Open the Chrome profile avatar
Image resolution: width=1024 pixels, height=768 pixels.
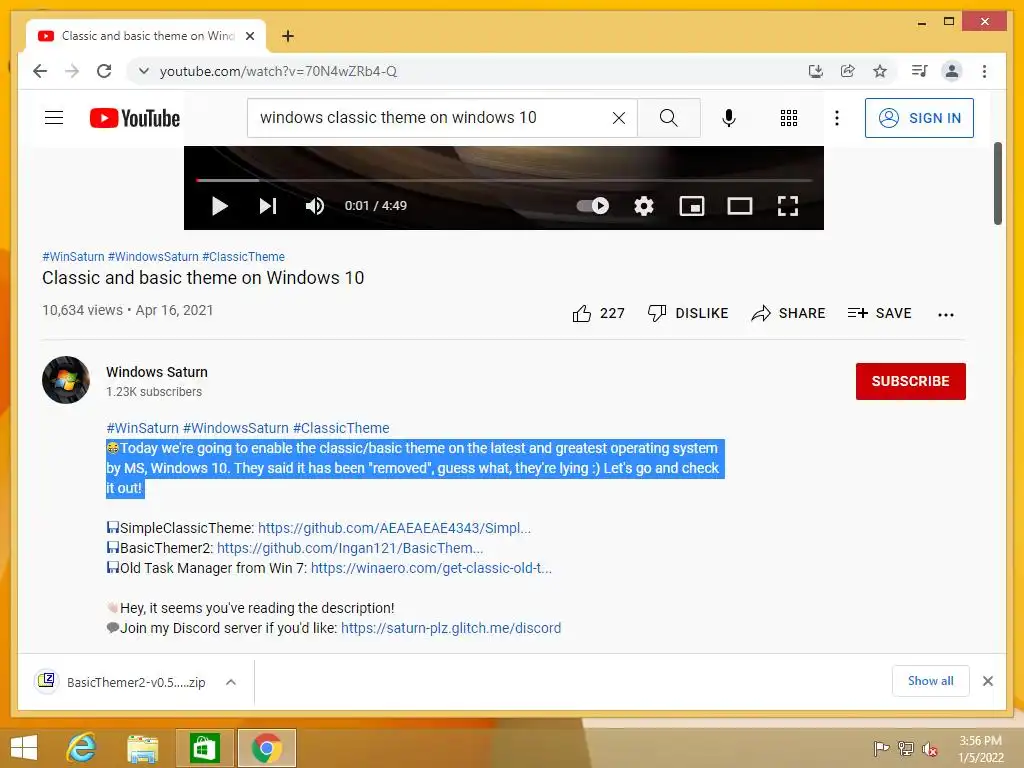pyautogui.click(x=952, y=71)
